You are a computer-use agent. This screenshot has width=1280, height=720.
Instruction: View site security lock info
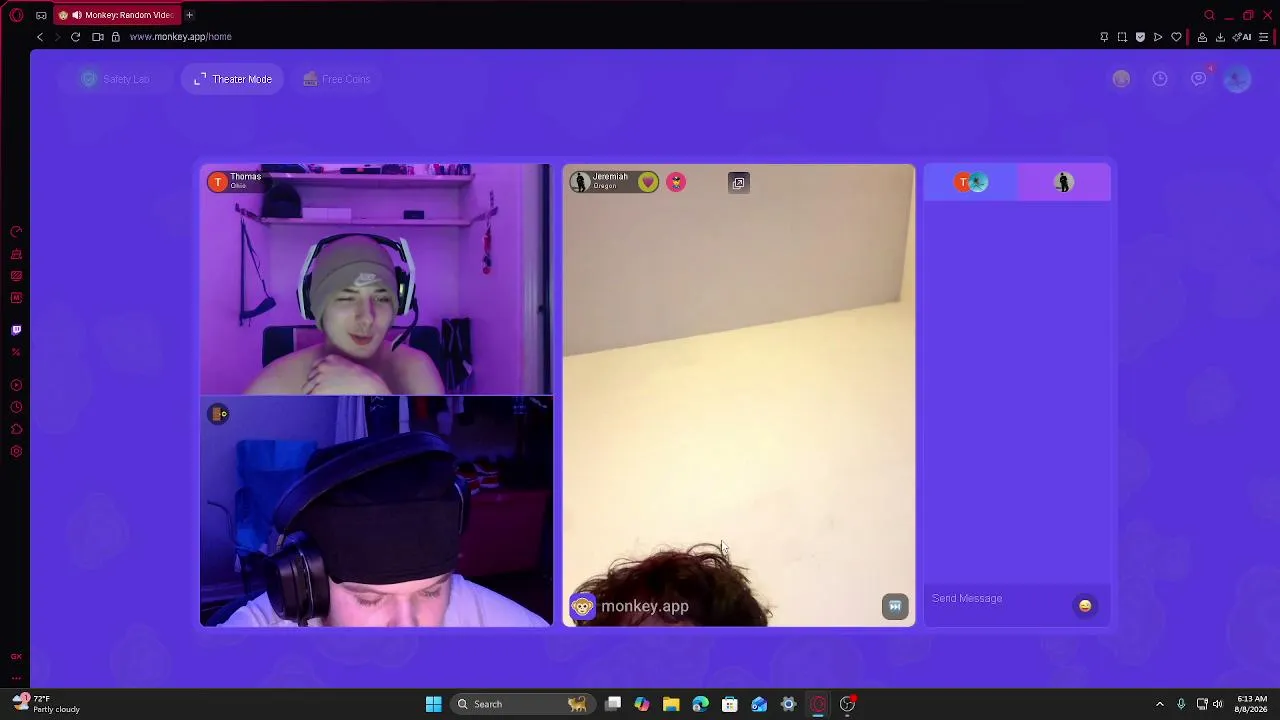pyautogui.click(x=116, y=37)
